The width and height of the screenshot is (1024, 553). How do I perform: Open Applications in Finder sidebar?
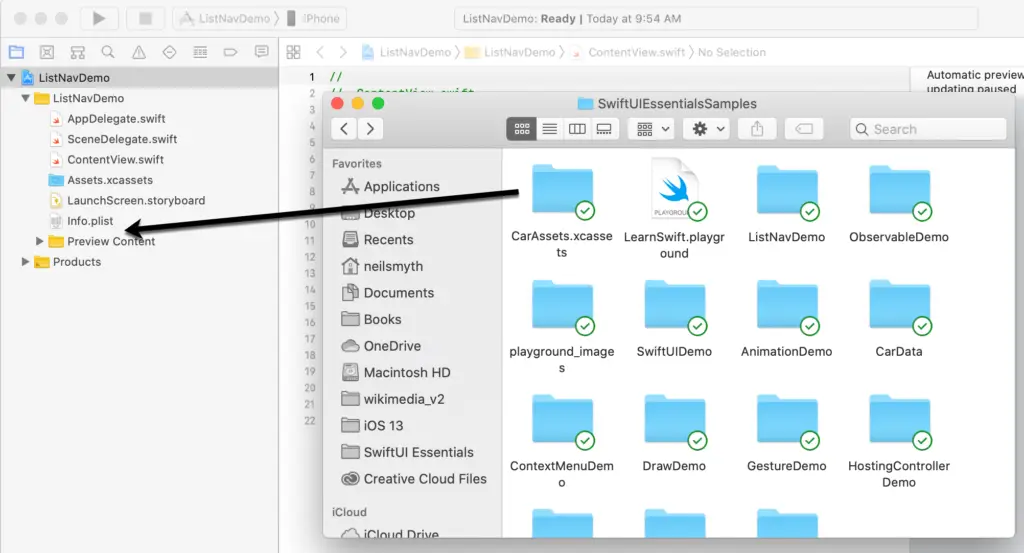(x=391, y=187)
